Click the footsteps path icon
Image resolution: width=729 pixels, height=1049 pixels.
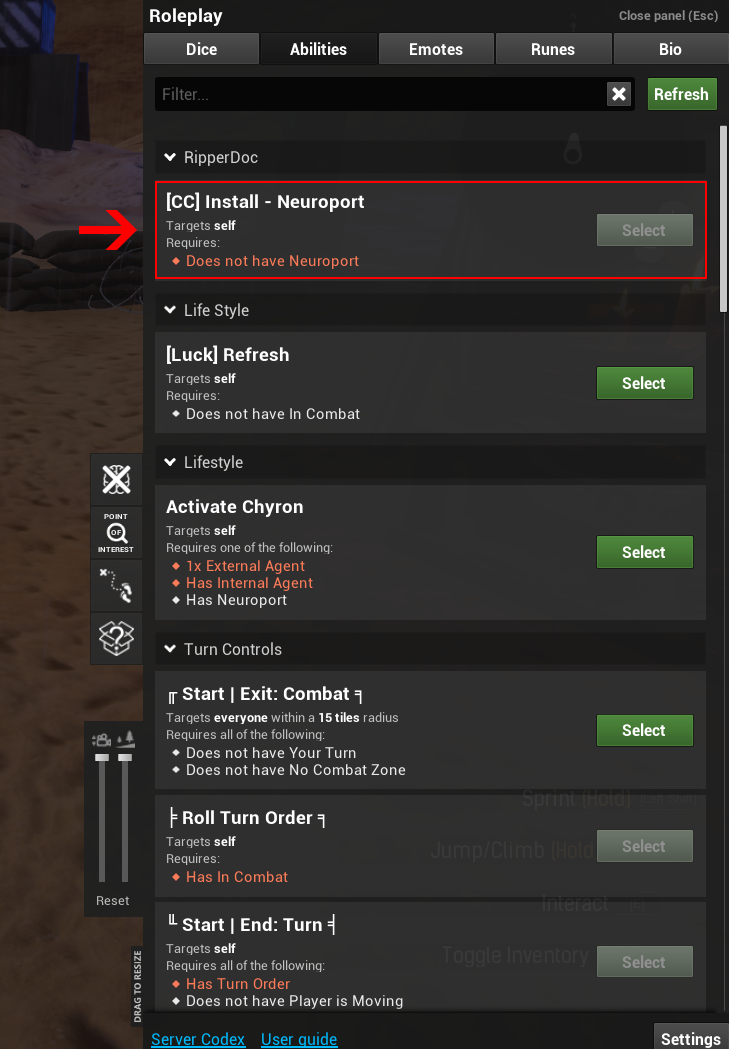(116, 585)
